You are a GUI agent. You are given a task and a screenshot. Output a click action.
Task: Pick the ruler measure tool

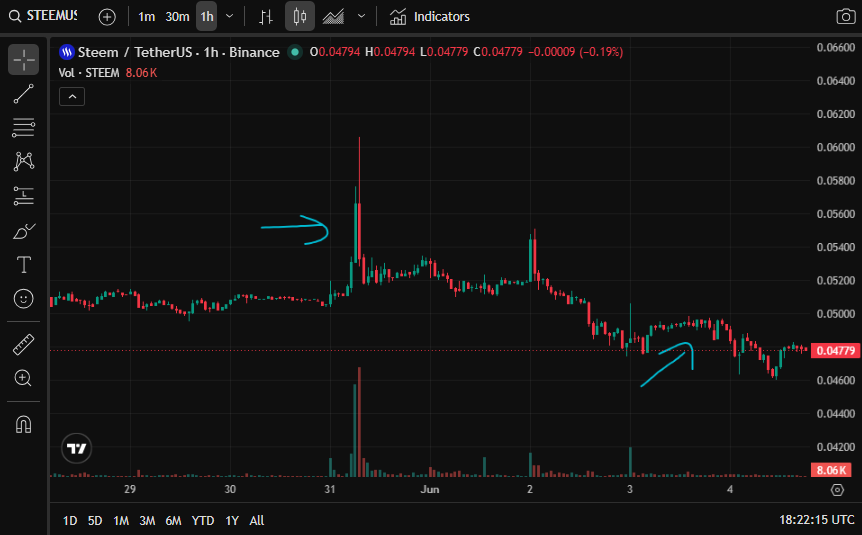(x=24, y=345)
